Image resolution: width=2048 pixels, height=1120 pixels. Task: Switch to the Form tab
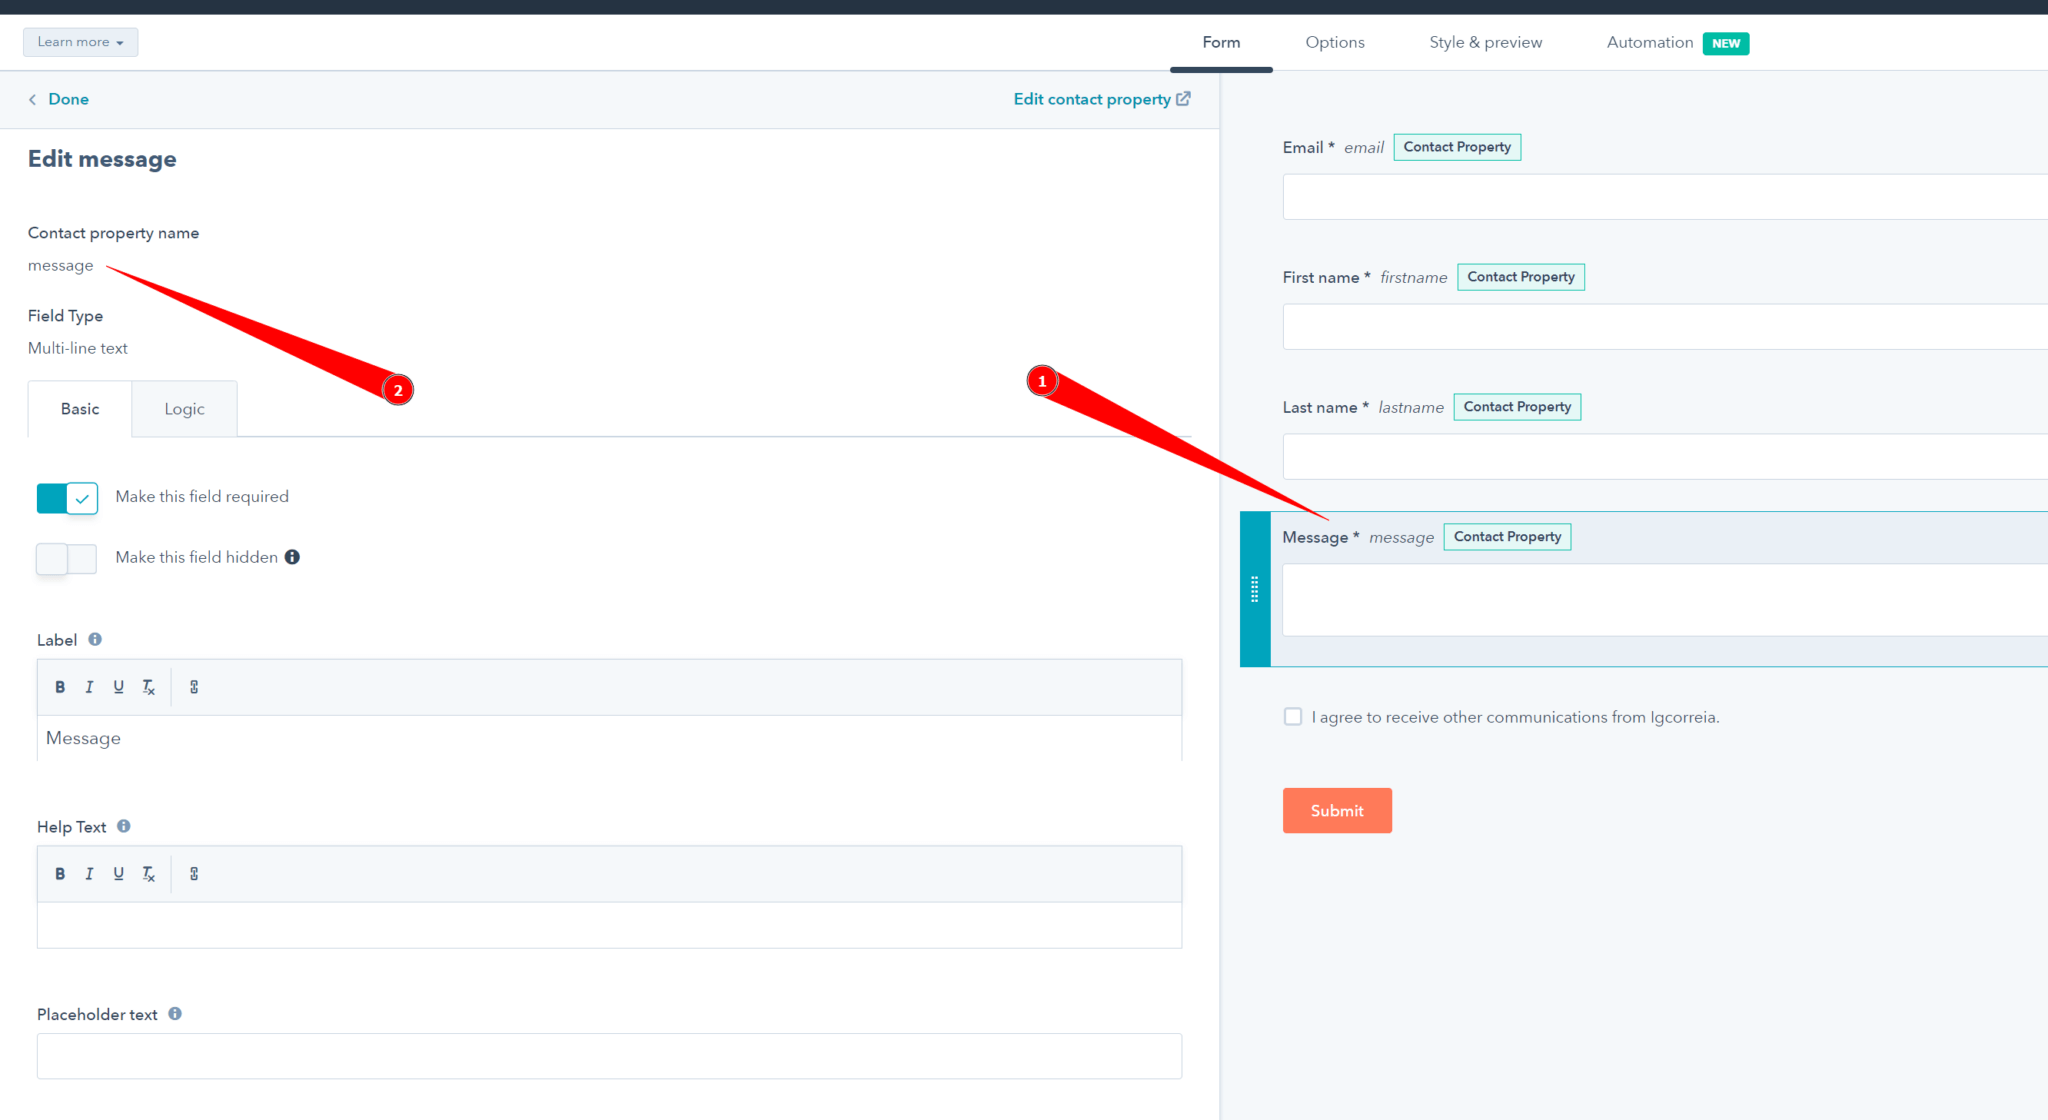click(x=1221, y=42)
